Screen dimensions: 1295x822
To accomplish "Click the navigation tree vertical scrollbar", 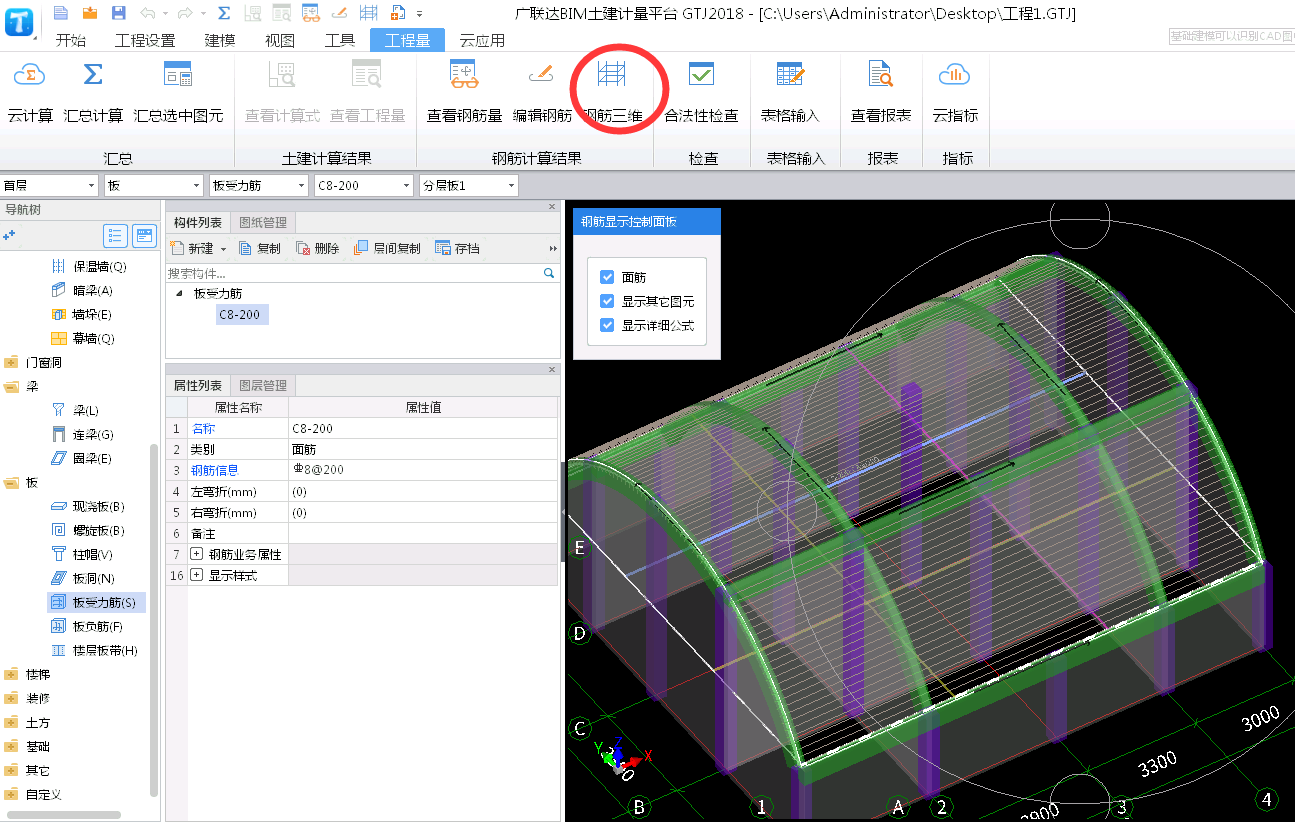I will 154,620.
